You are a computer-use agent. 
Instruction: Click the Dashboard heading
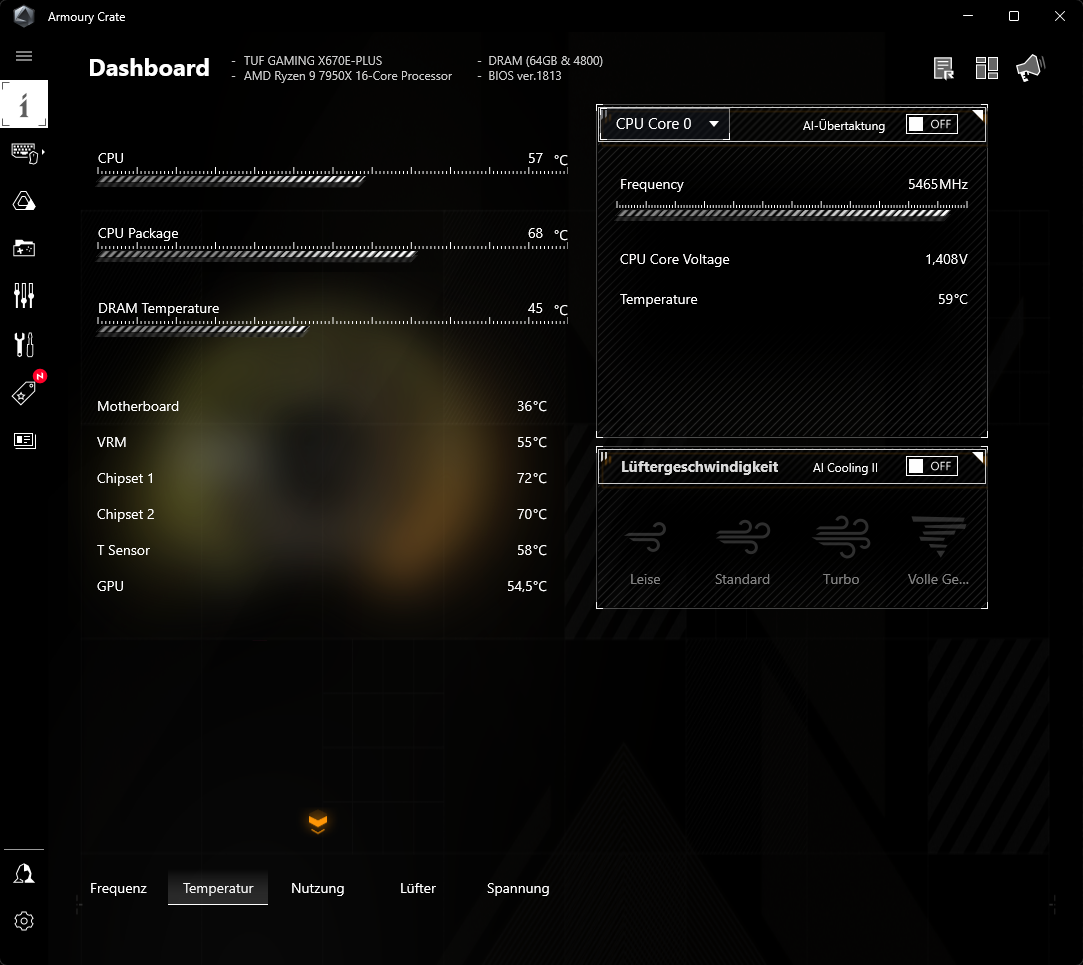tap(149, 68)
